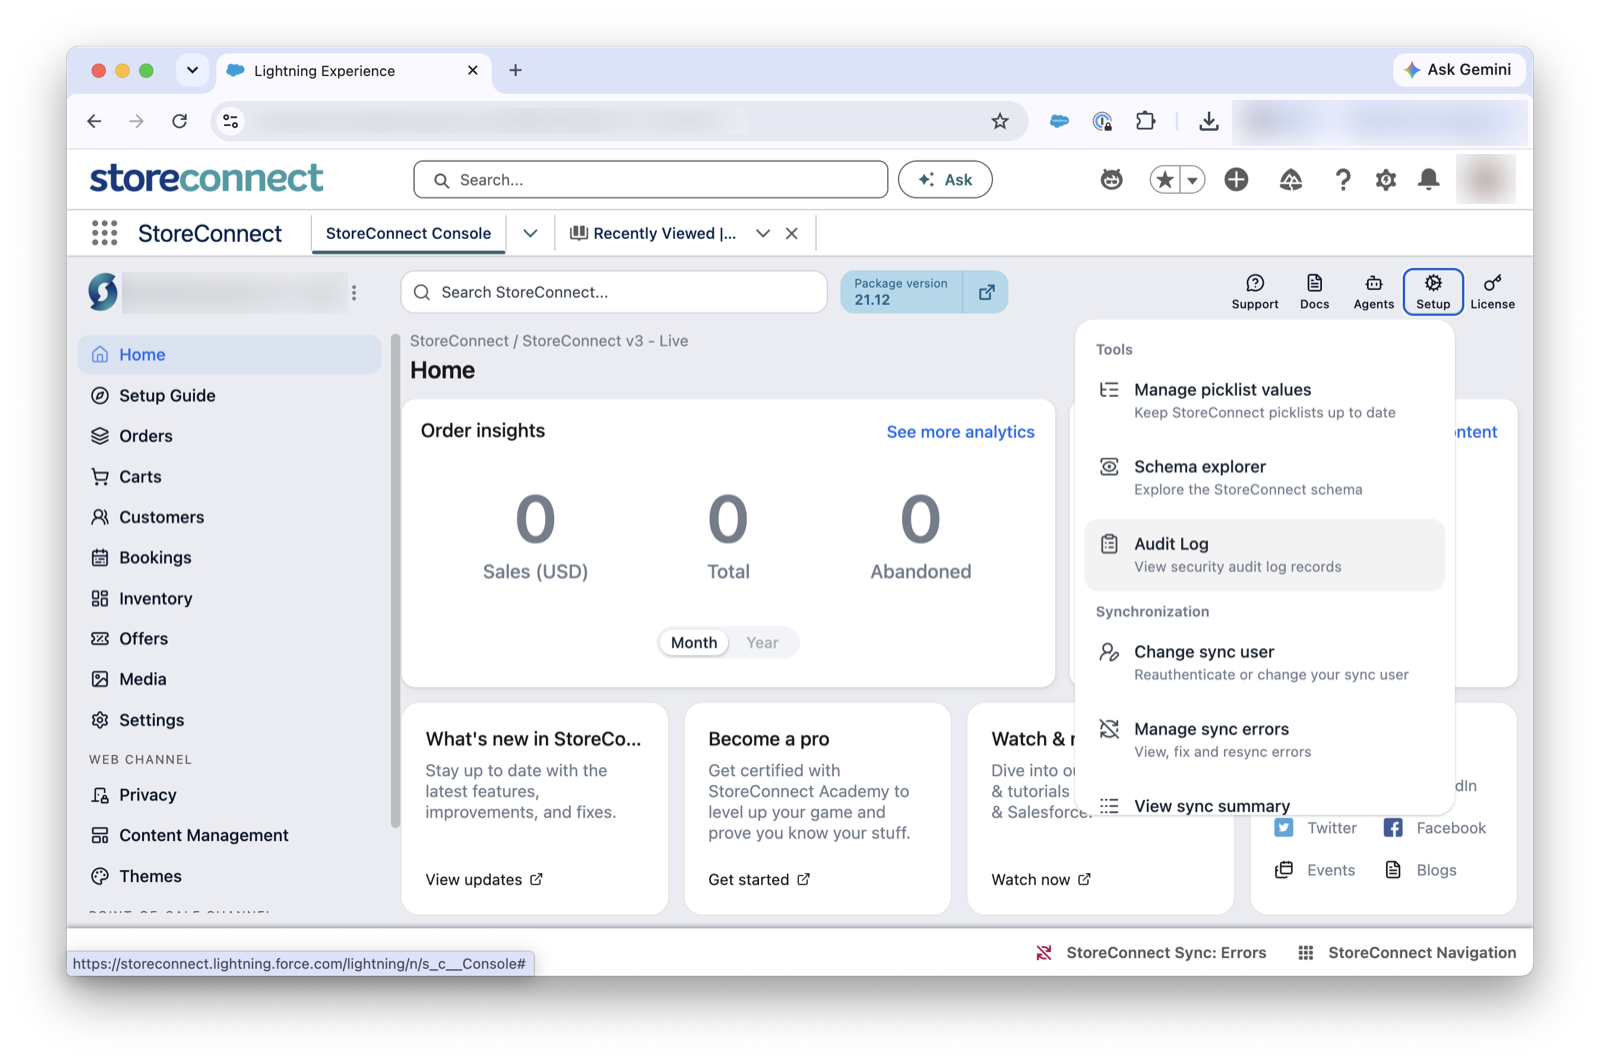Click See more analytics link
This screenshot has height=1064, width=1600.
click(960, 432)
